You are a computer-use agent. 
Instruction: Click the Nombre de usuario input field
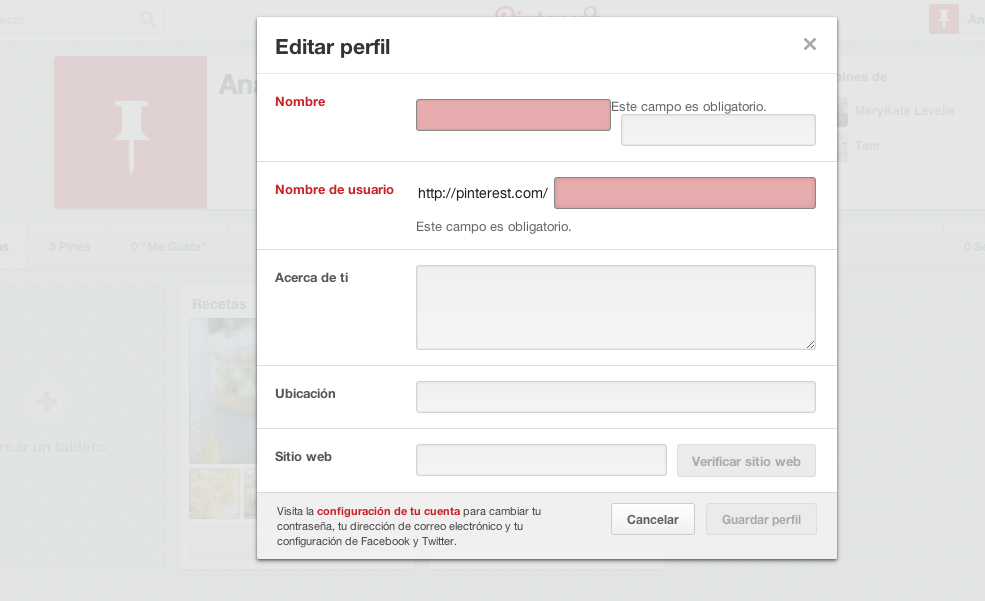click(684, 193)
